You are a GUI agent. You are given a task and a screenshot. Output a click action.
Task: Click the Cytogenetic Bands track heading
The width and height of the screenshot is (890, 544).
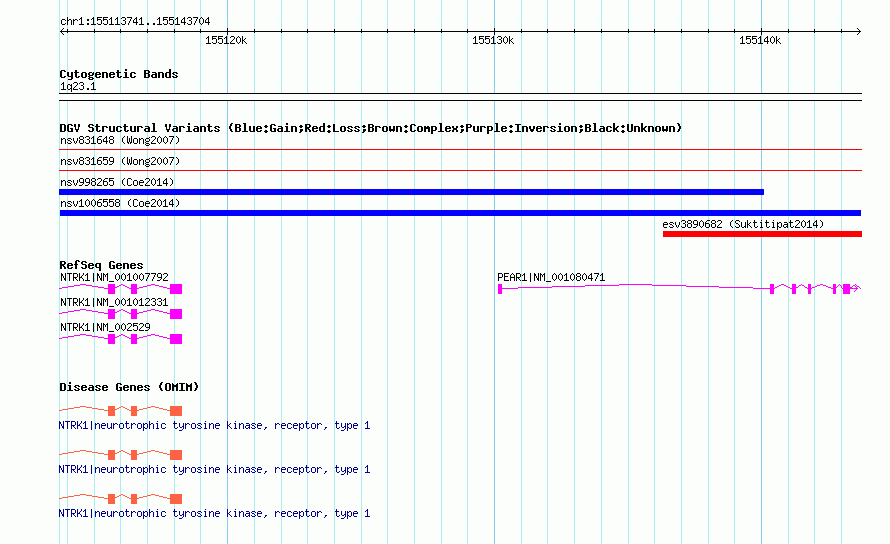click(119, 74)
